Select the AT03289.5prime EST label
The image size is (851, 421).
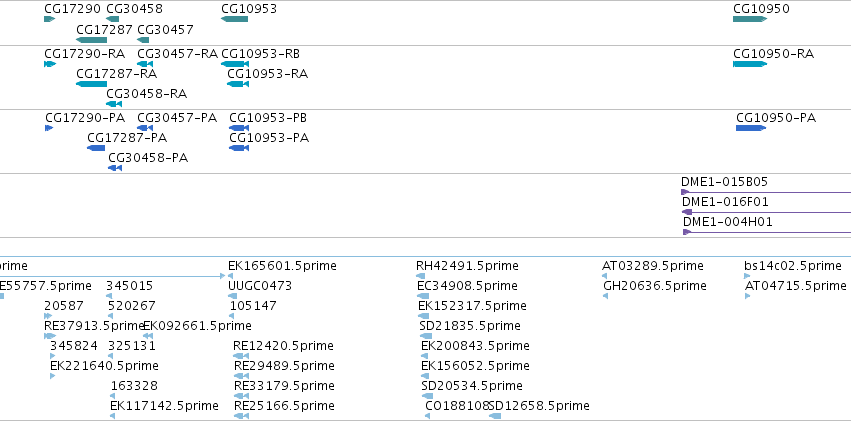tap(653, 266)
